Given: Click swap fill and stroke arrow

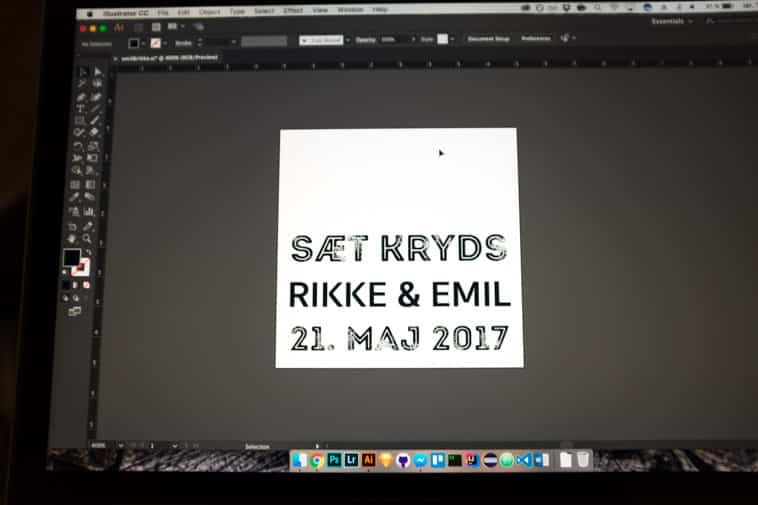Looking at the screenshot, I should [x=88, y=252].
